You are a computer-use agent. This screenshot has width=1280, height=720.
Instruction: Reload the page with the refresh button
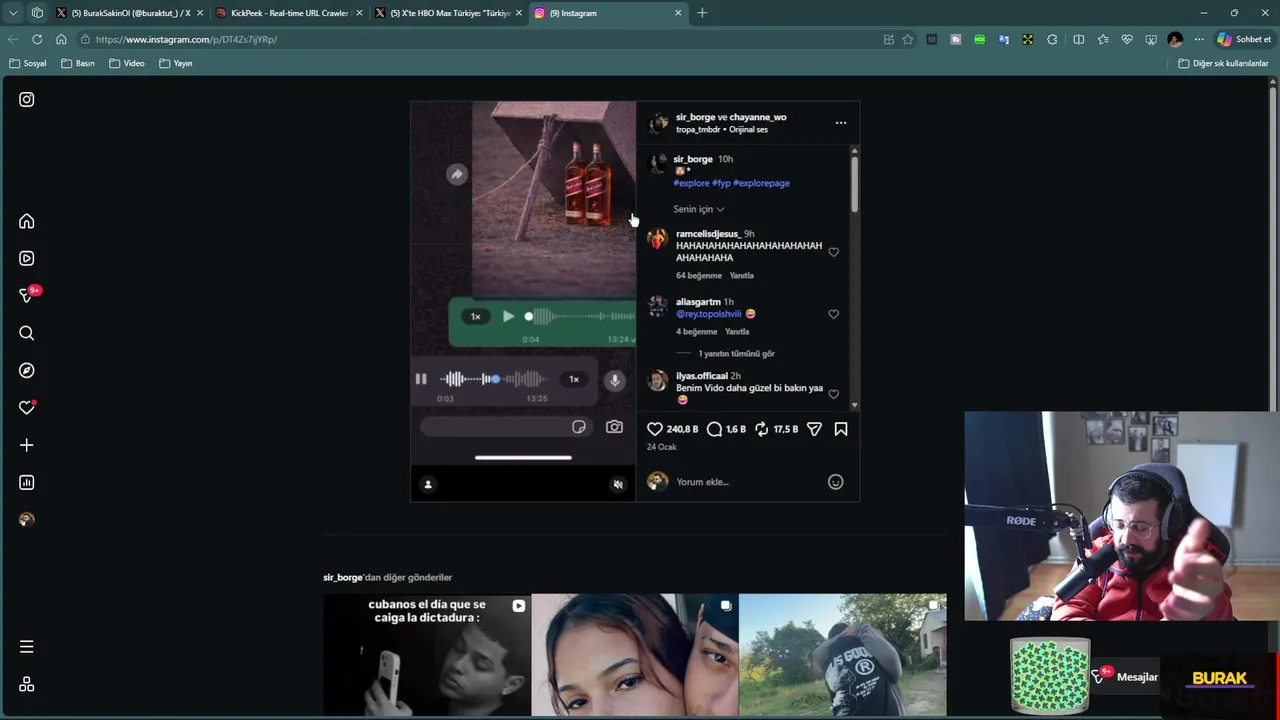(x=37, y=39)
